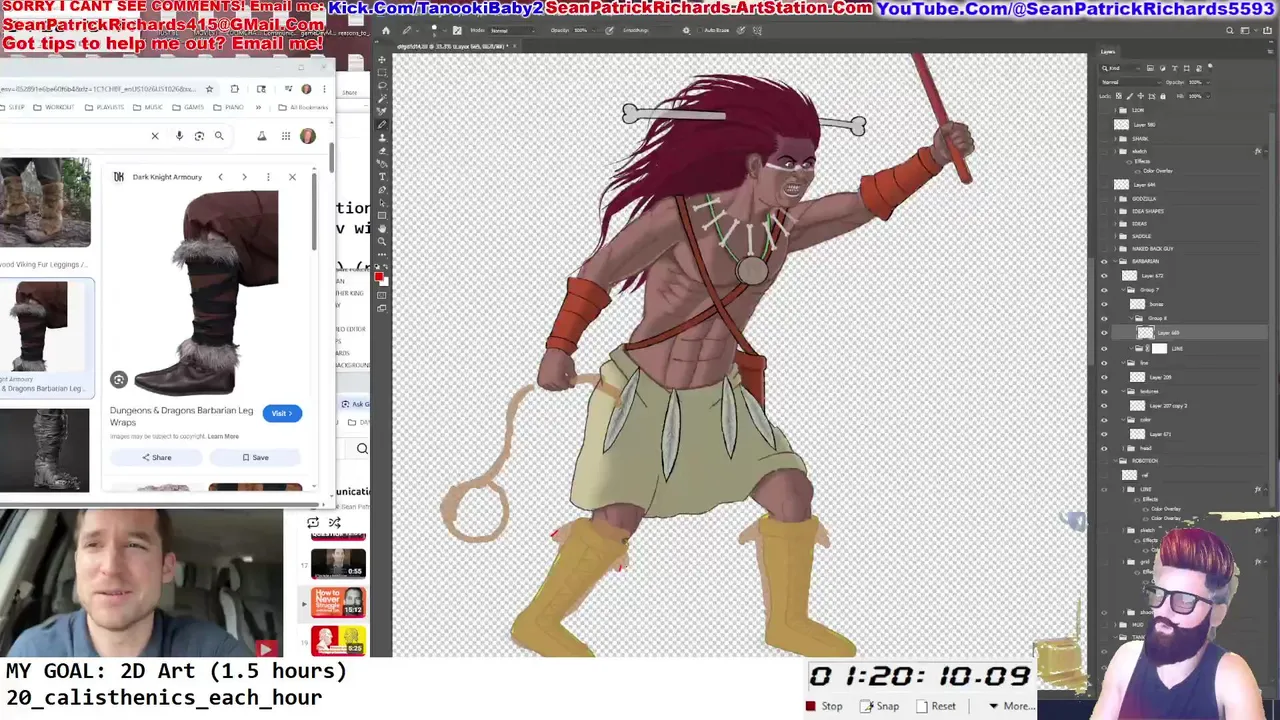Collapse the Group 7 folder

coord(1123,290)
